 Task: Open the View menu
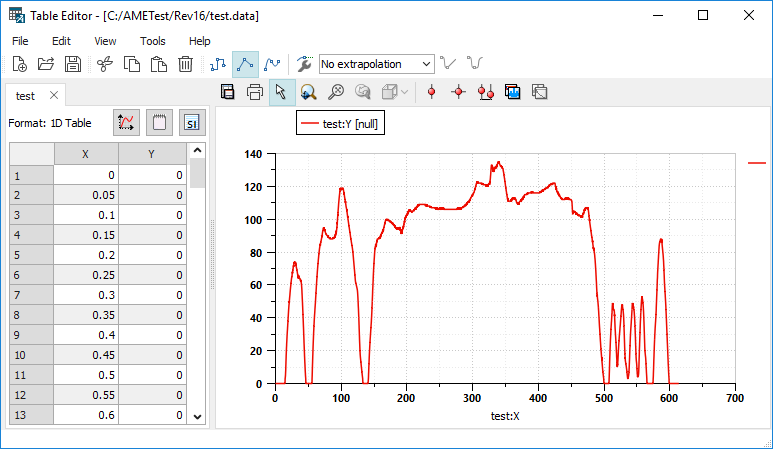(x=105, y=41)
